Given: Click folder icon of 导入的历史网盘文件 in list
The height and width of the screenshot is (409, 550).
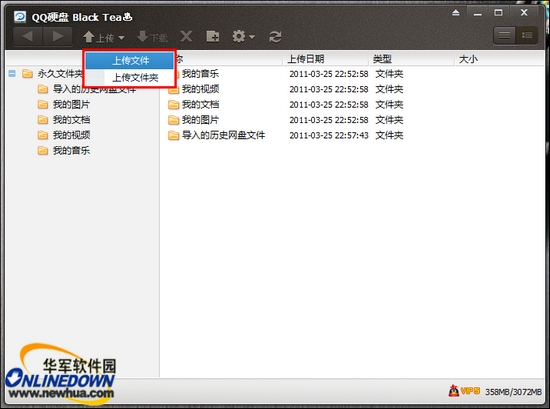Looking at the screenshot, I should pyautogui.click(x=173, y=135).
